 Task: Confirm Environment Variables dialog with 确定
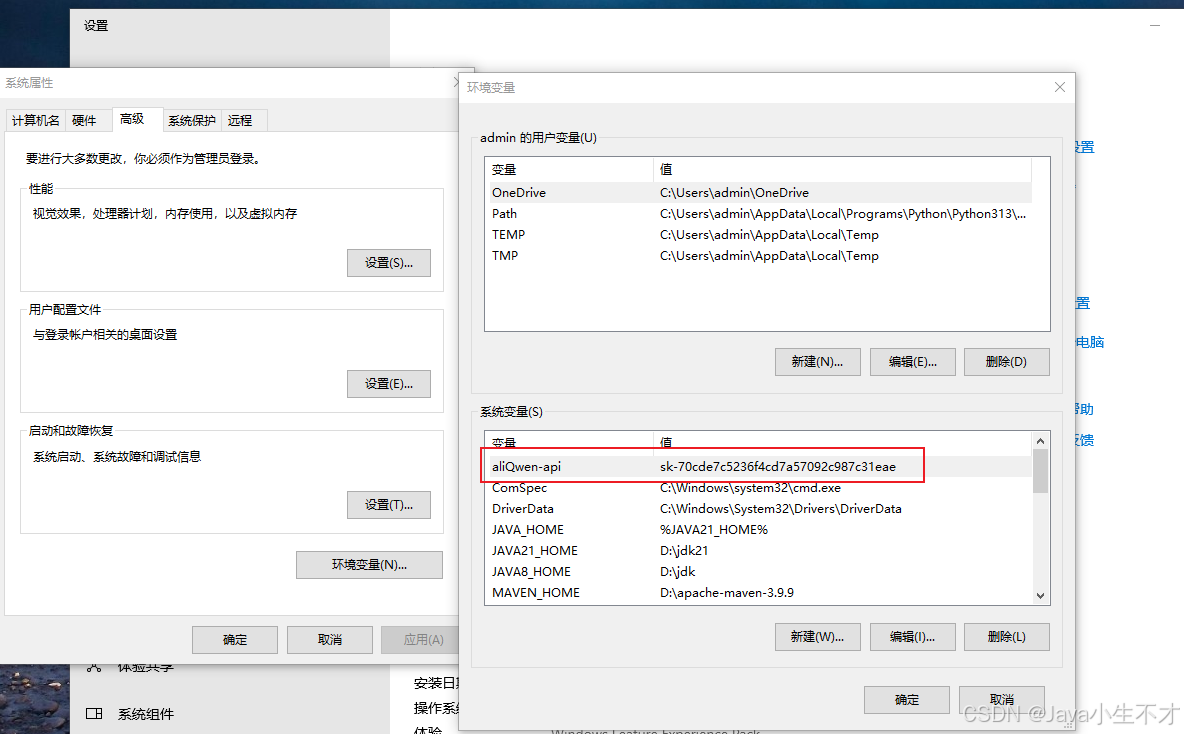coord(907,700)
